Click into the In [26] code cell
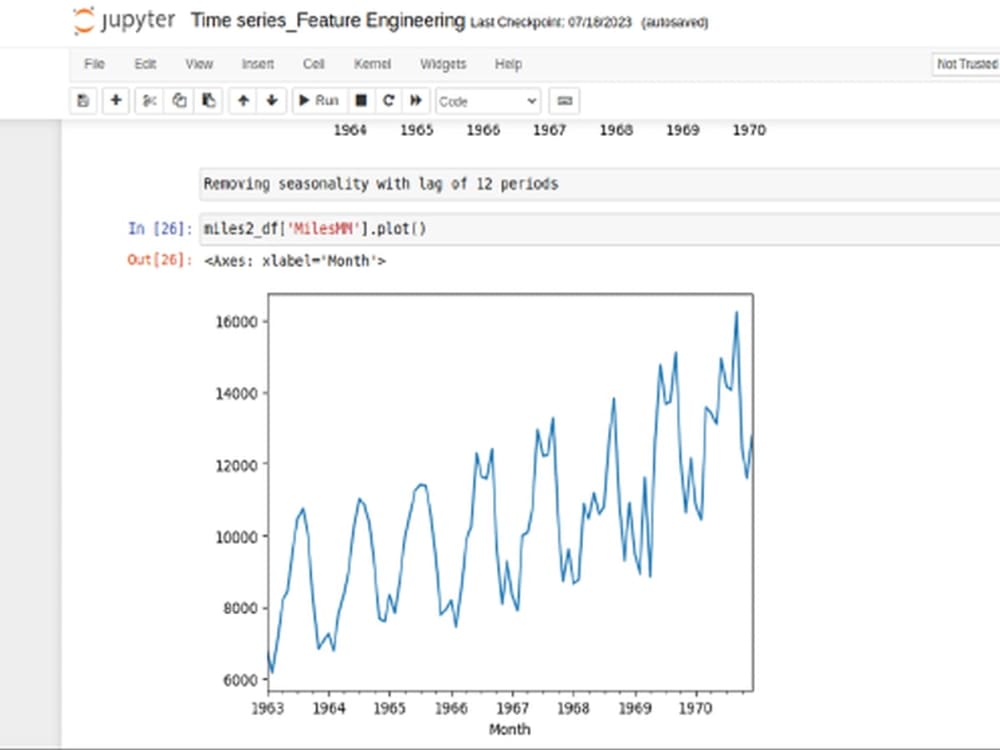1000x750 pixels. click(599, 228)
